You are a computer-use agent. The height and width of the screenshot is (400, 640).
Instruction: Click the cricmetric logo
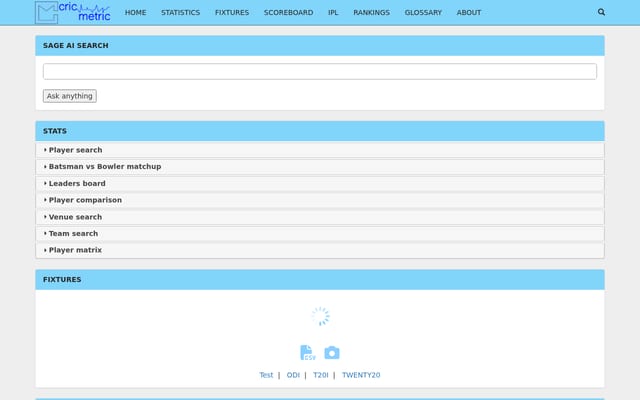[x=73, y=12]
